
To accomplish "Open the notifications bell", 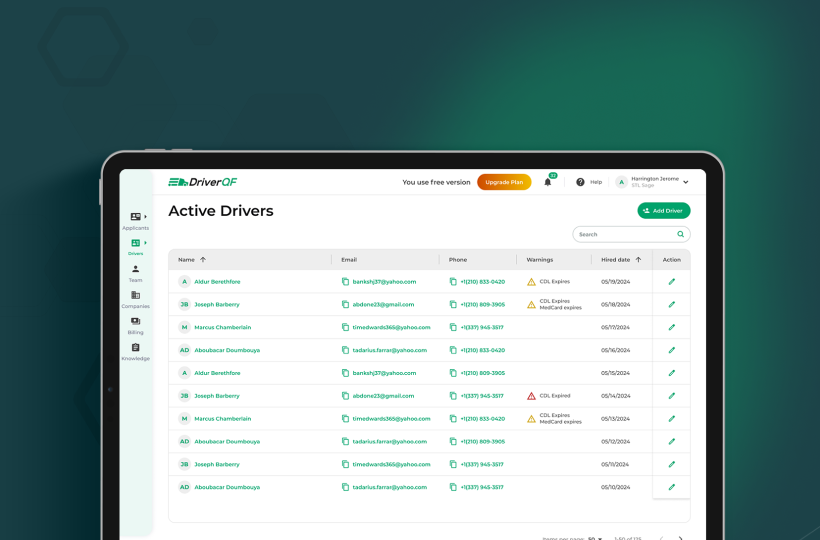I will [547, 182].
